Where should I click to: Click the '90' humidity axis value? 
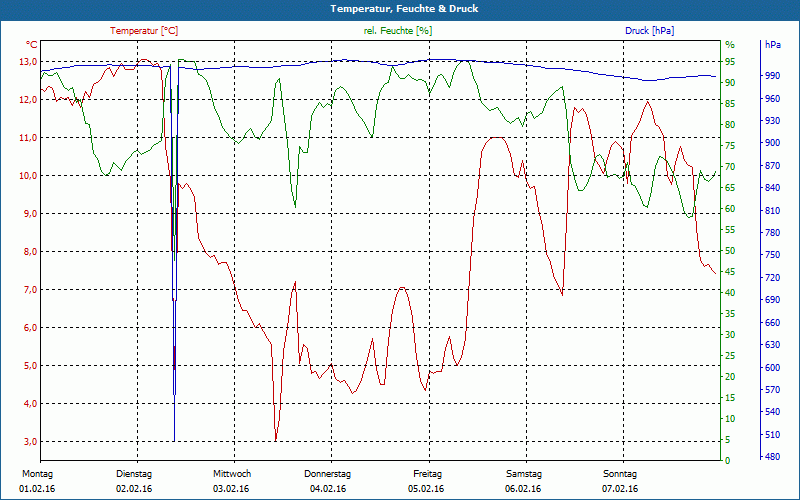pos(730,83)
